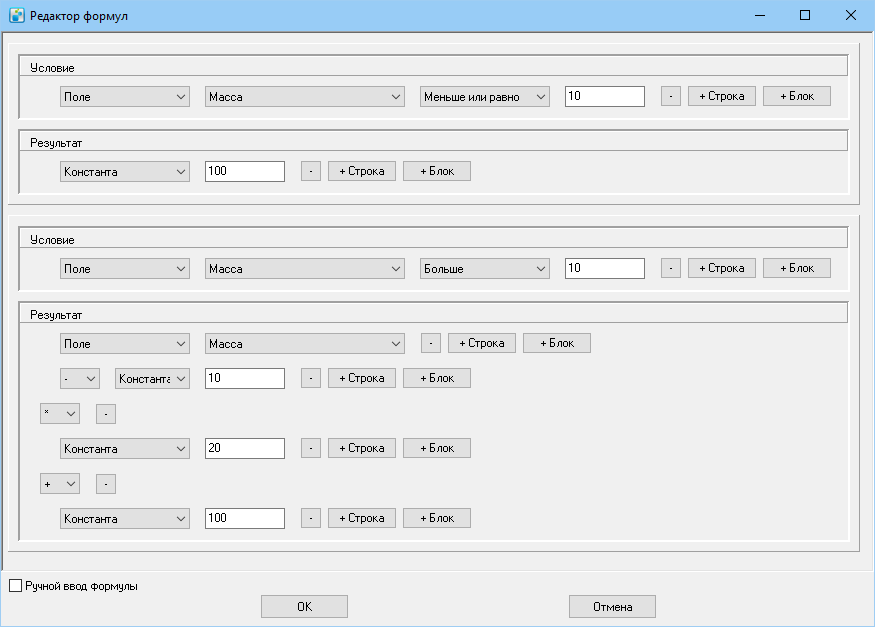Click "+ Блок" next to constant 20
The image size is (875, 627).
437,448
